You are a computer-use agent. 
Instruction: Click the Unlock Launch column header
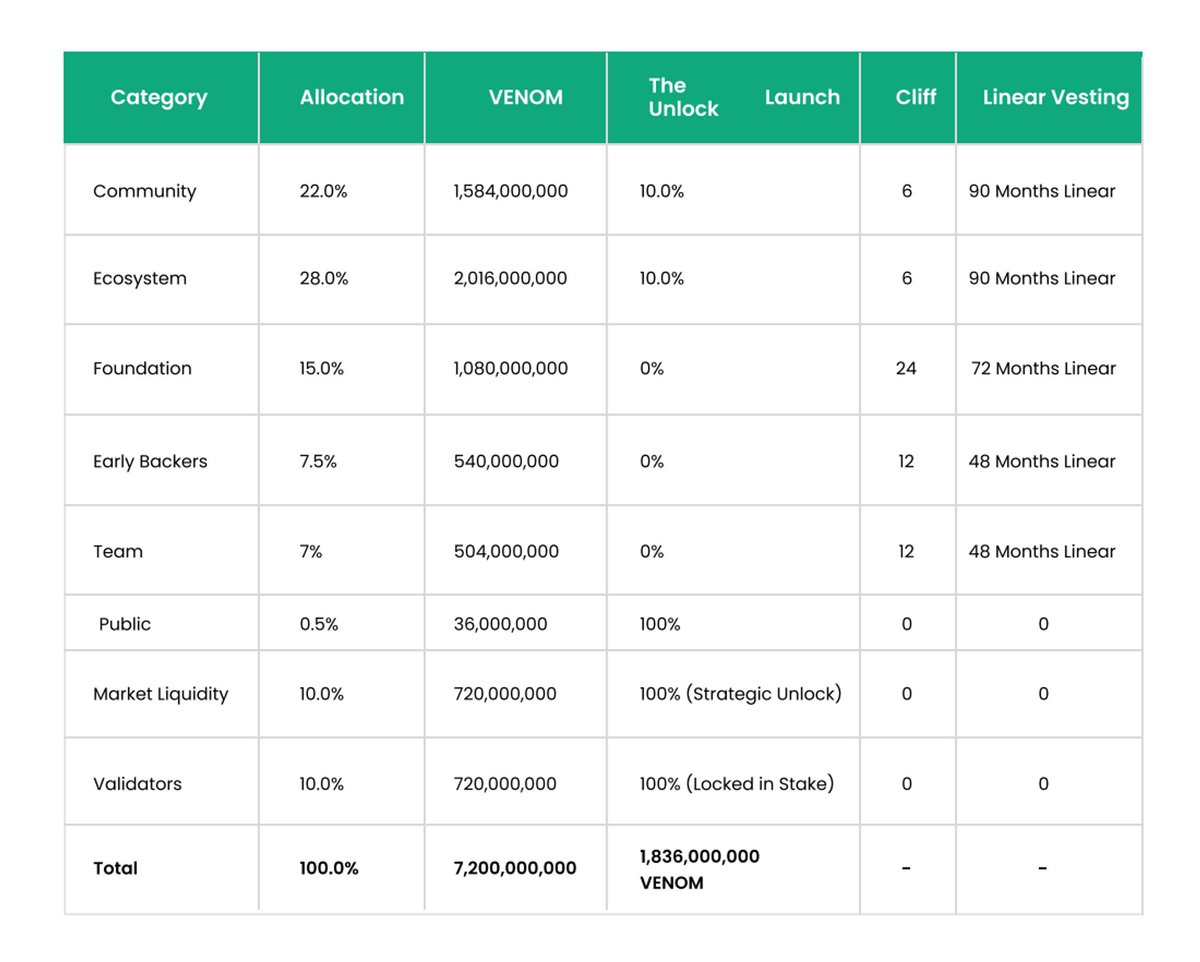point(732,97)
